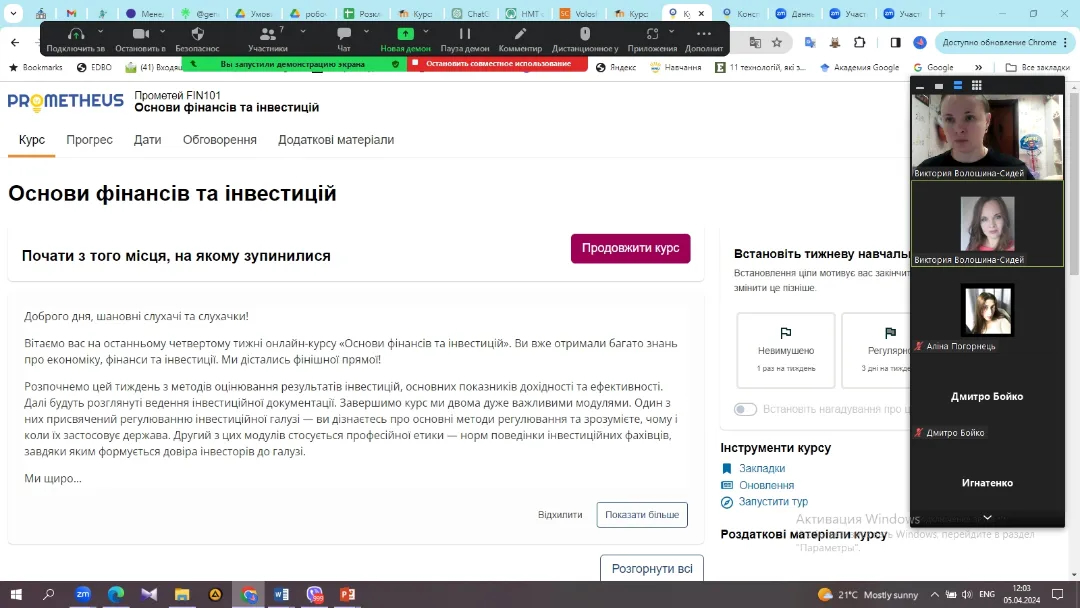
Task: Open the 'Додаткові матеріали' tab
Action: click(x=335, y=140)
